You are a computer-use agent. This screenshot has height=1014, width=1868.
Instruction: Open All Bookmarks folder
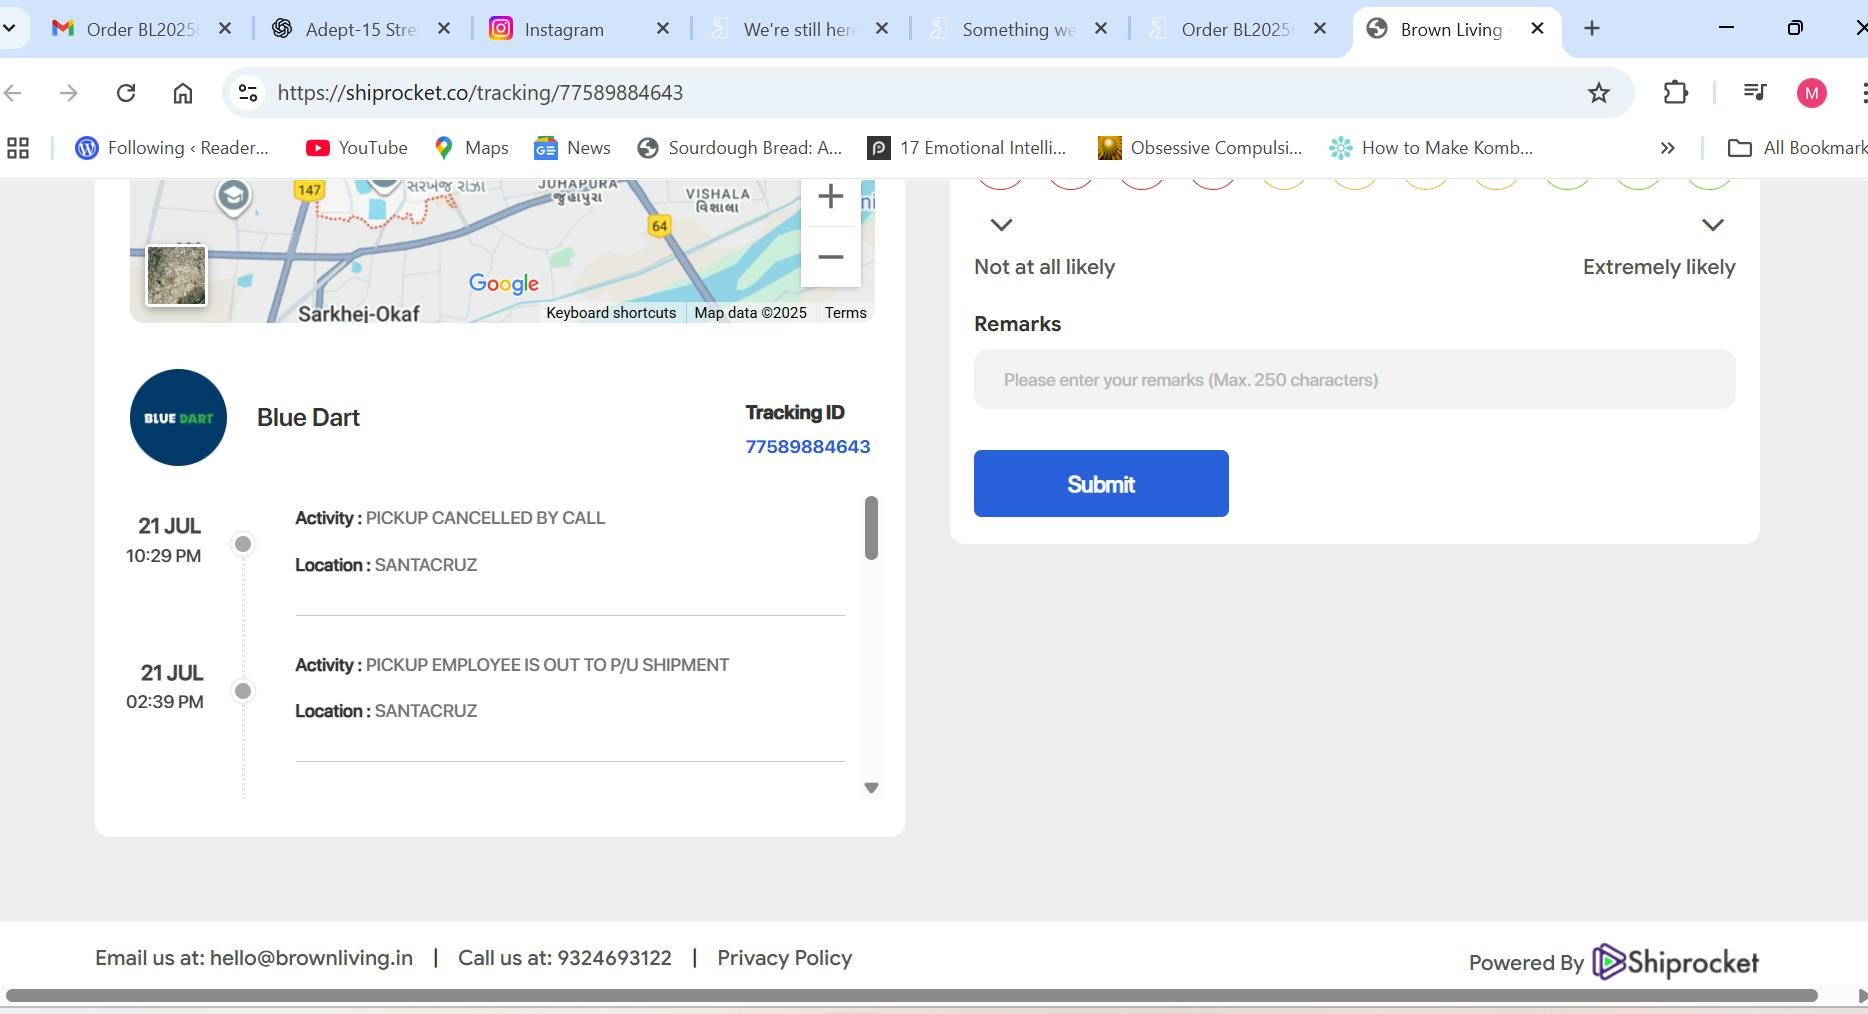click(x=1798, y=148)
